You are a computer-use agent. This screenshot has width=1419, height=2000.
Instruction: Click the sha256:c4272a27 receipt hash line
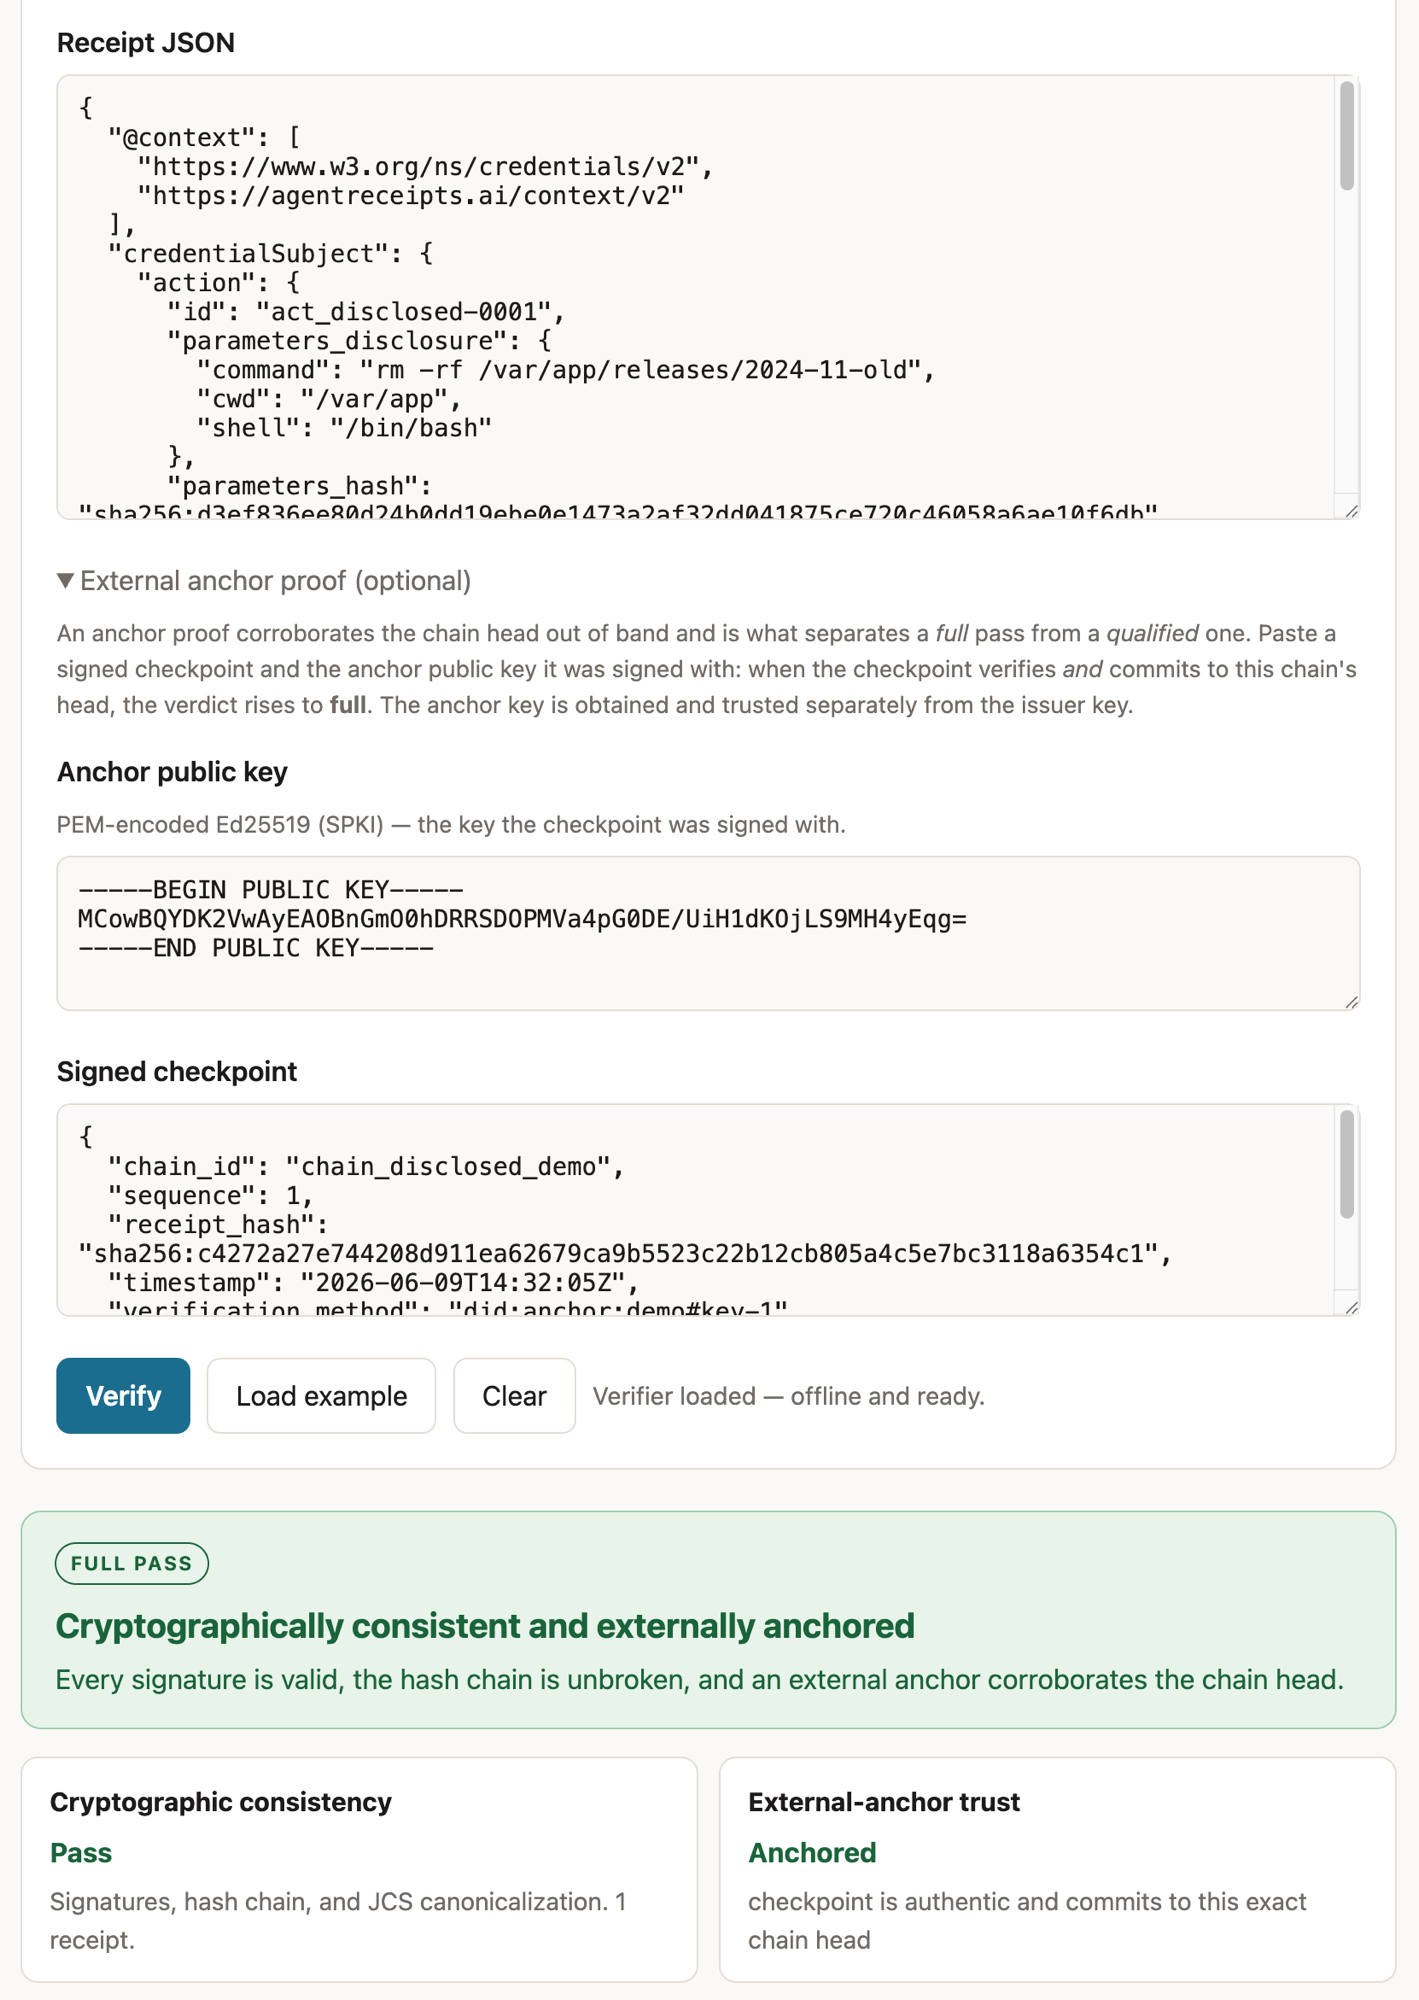625,1253
